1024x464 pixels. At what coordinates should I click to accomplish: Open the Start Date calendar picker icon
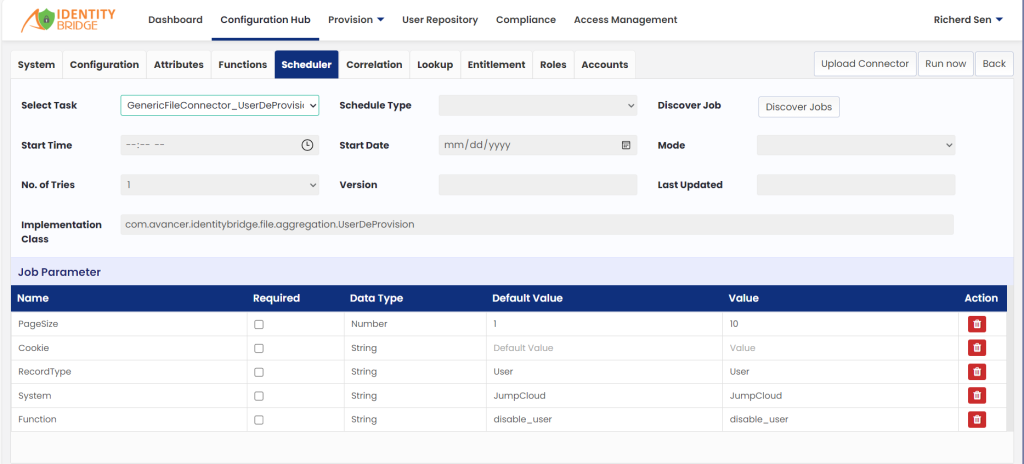click(626, 145)
